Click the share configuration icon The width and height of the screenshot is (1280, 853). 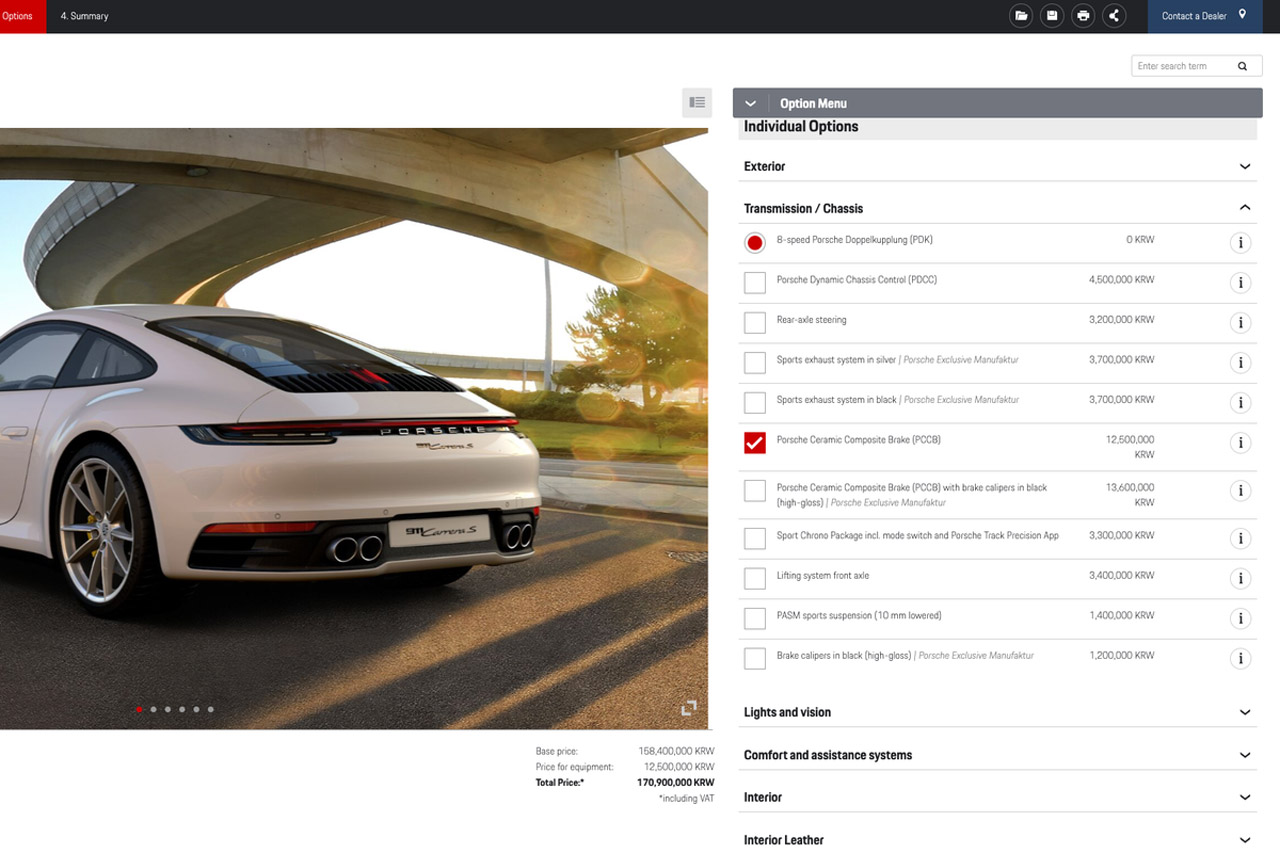[x=1114, y=16]
